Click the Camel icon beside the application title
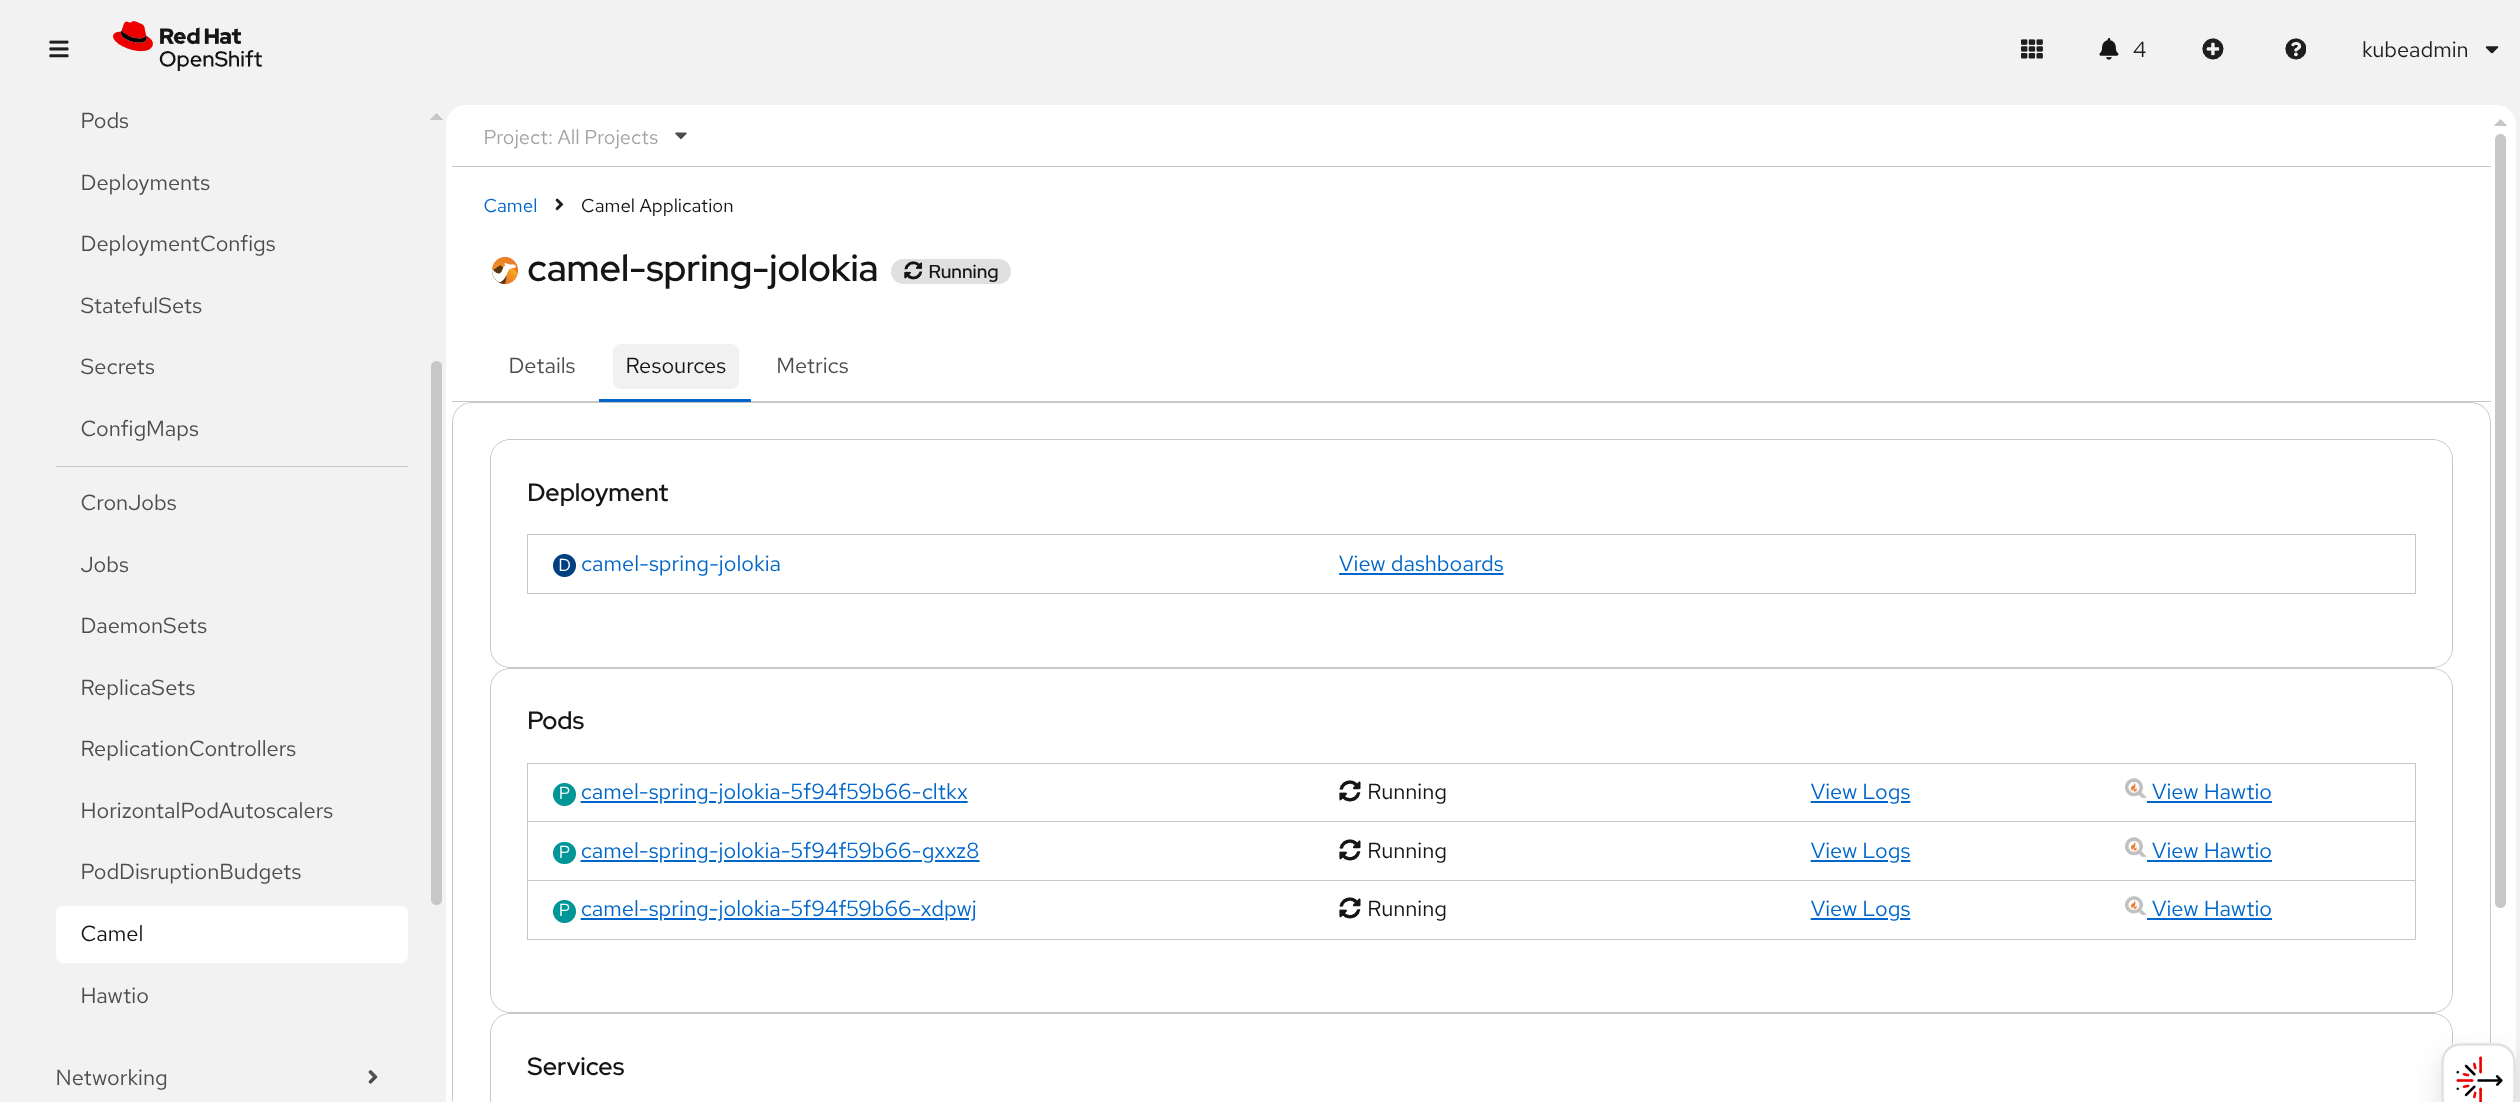Screen dimensions: 2520x1102 [504, 270]
